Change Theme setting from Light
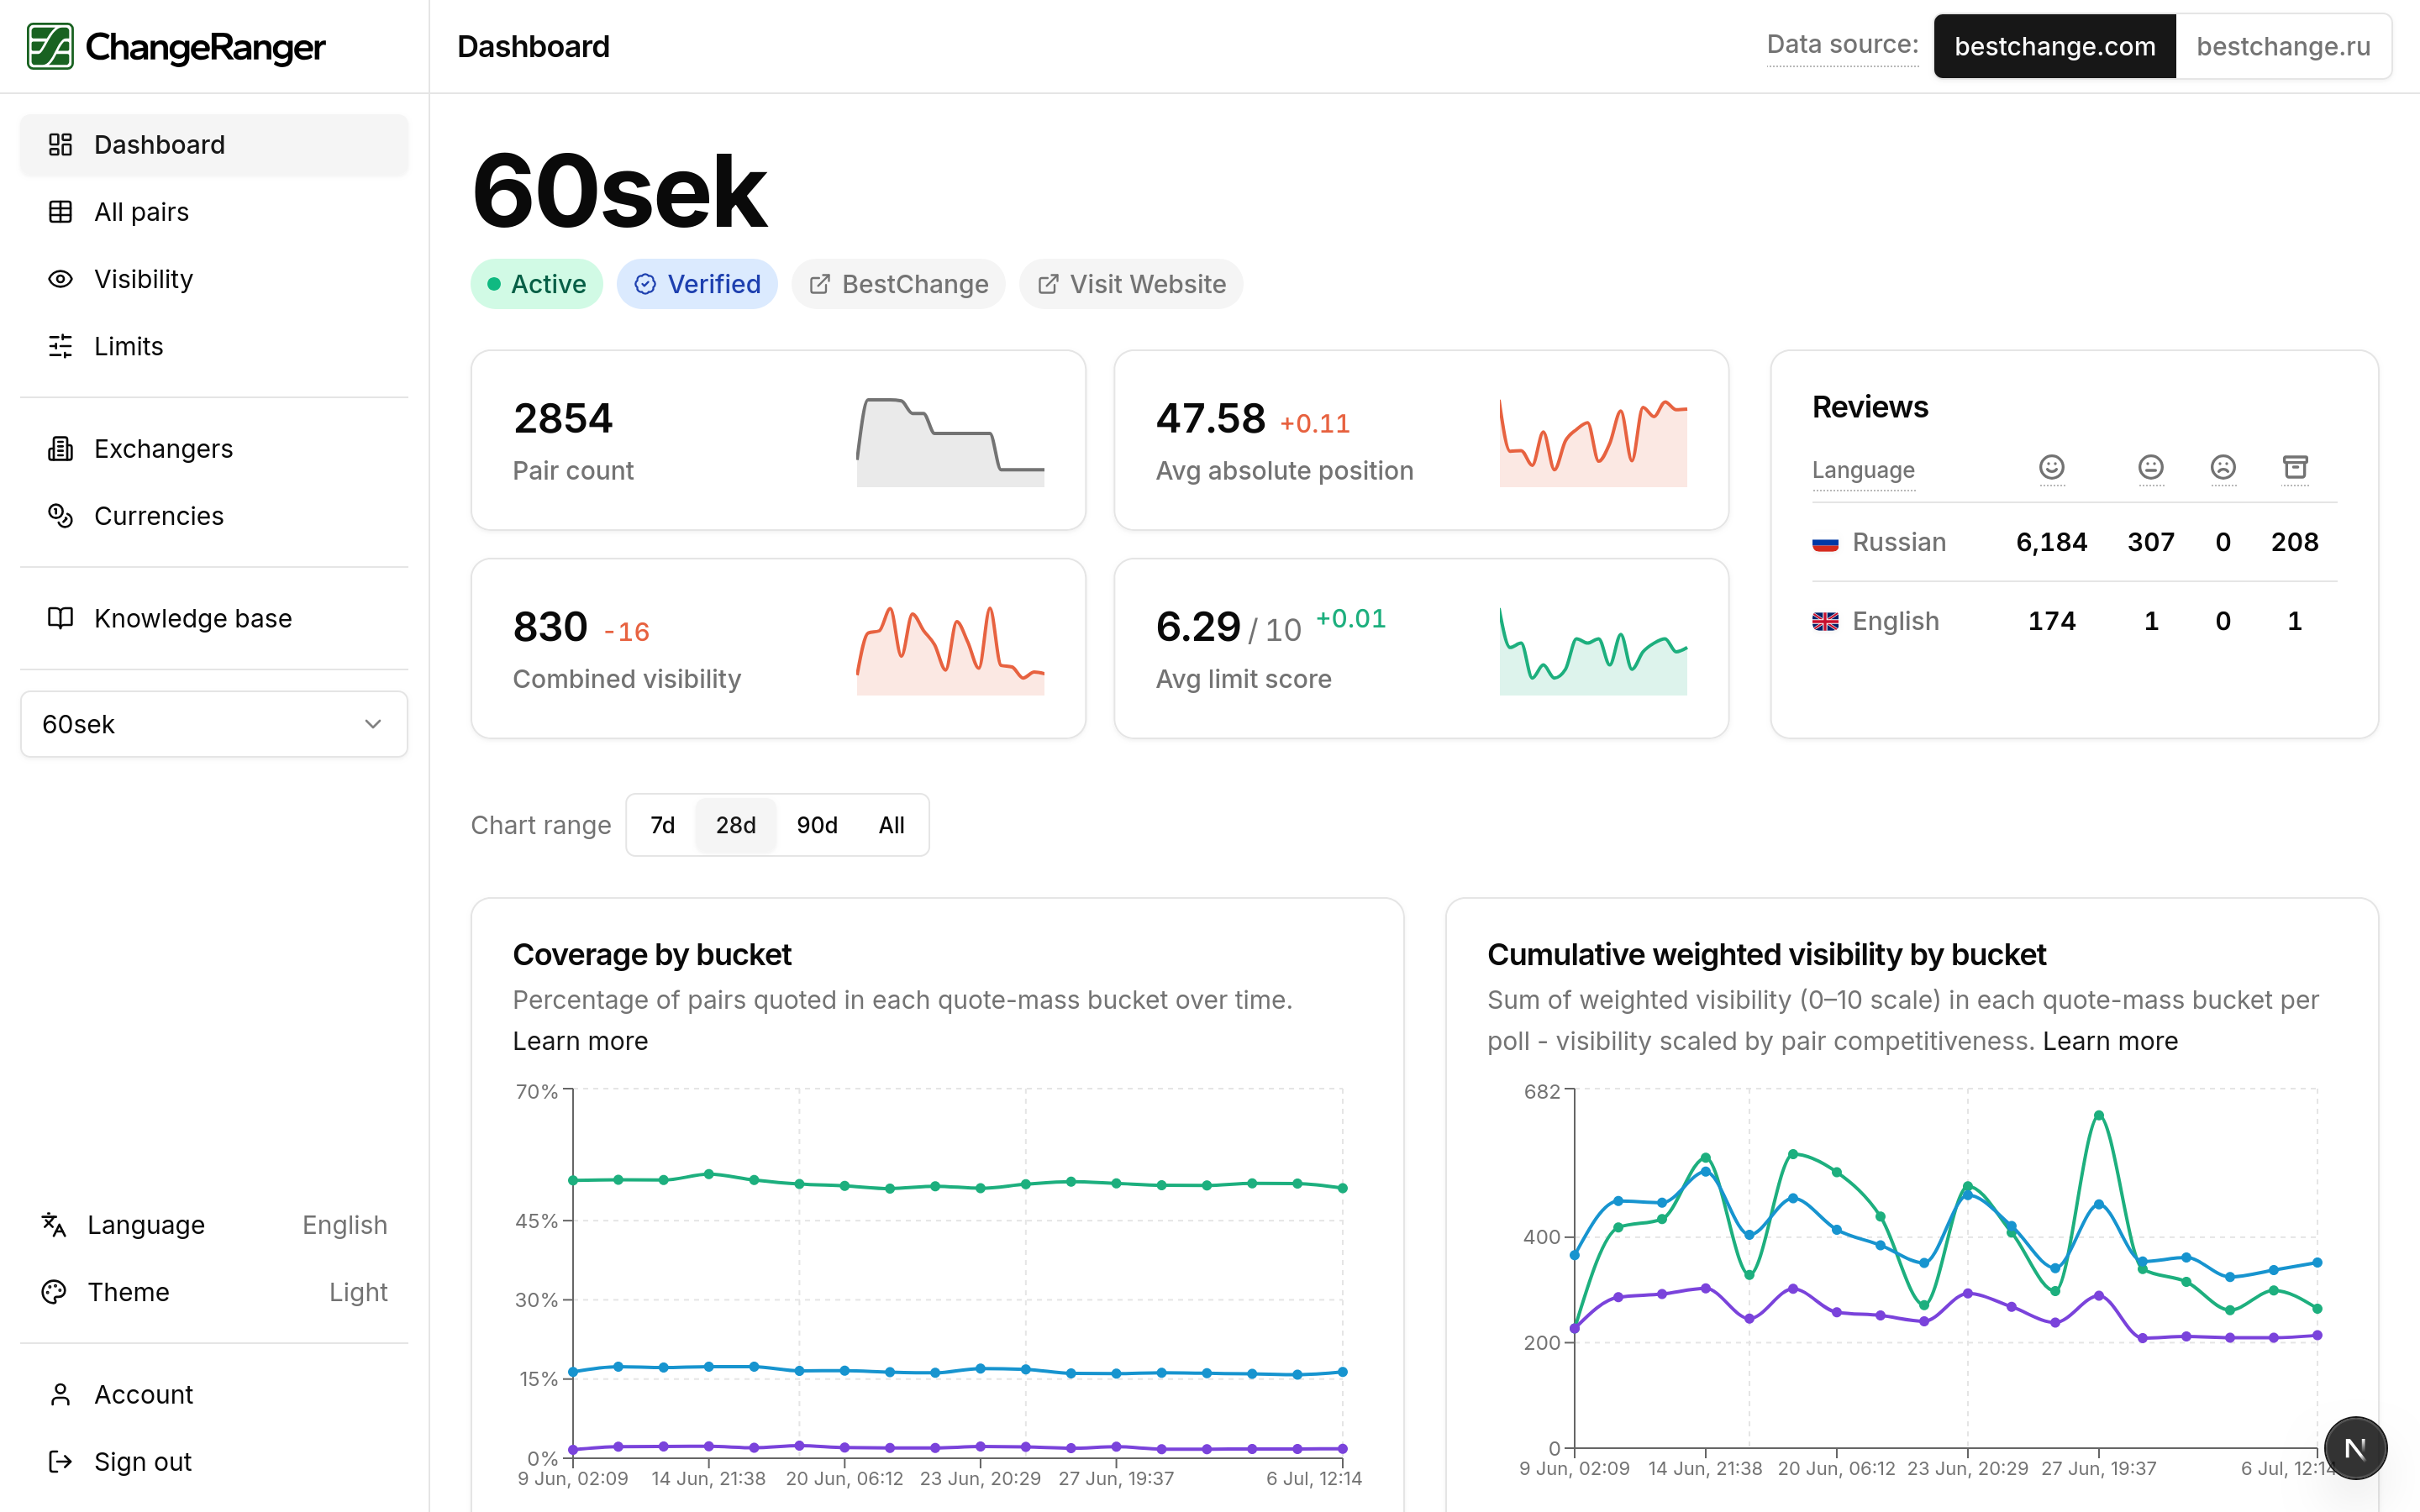Viewport: 2420px width, 1512px height. (214, 1292)
